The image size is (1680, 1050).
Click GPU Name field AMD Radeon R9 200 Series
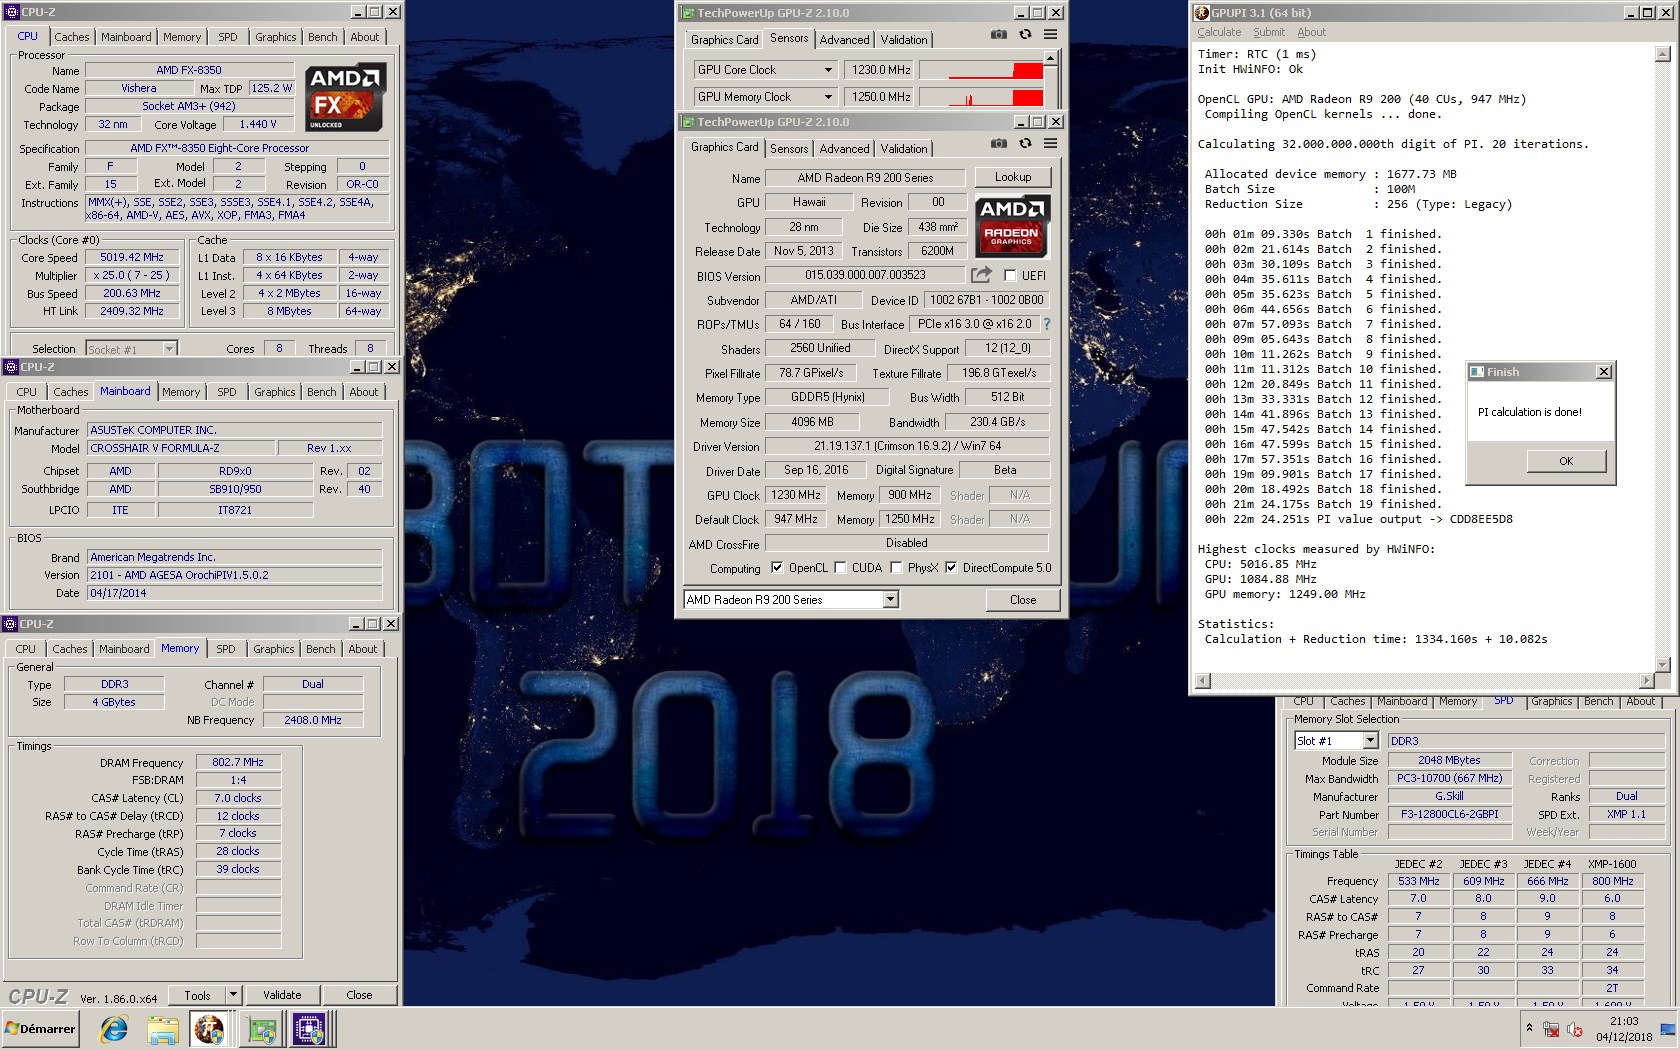[x=866, y=178]
